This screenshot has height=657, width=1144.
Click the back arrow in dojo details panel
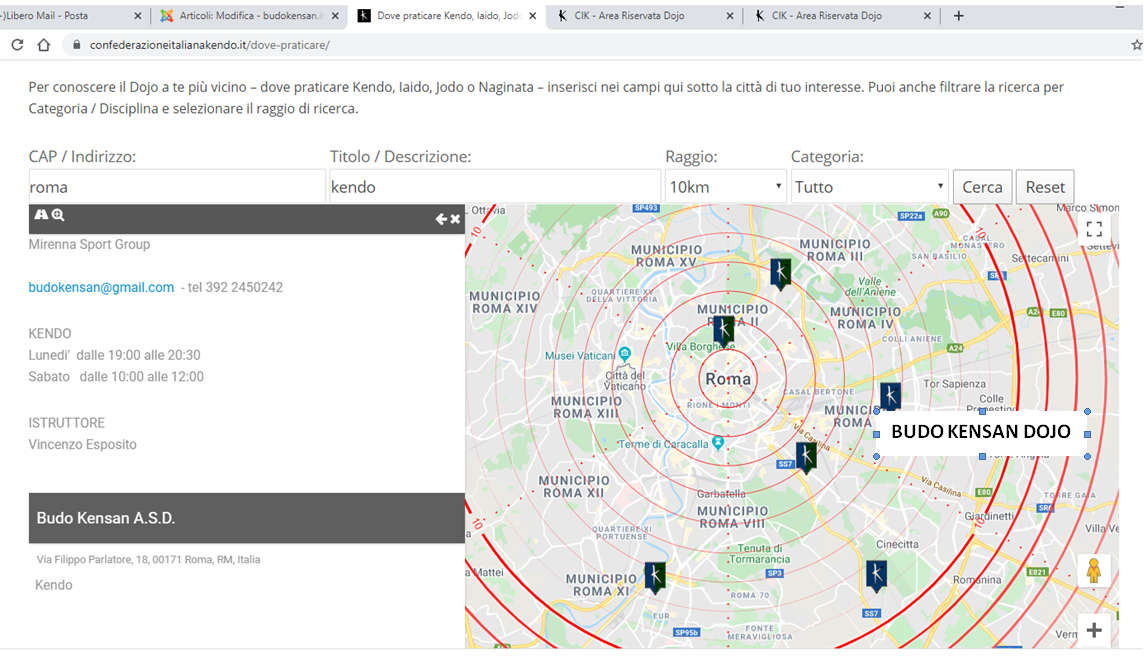(440, 219)
